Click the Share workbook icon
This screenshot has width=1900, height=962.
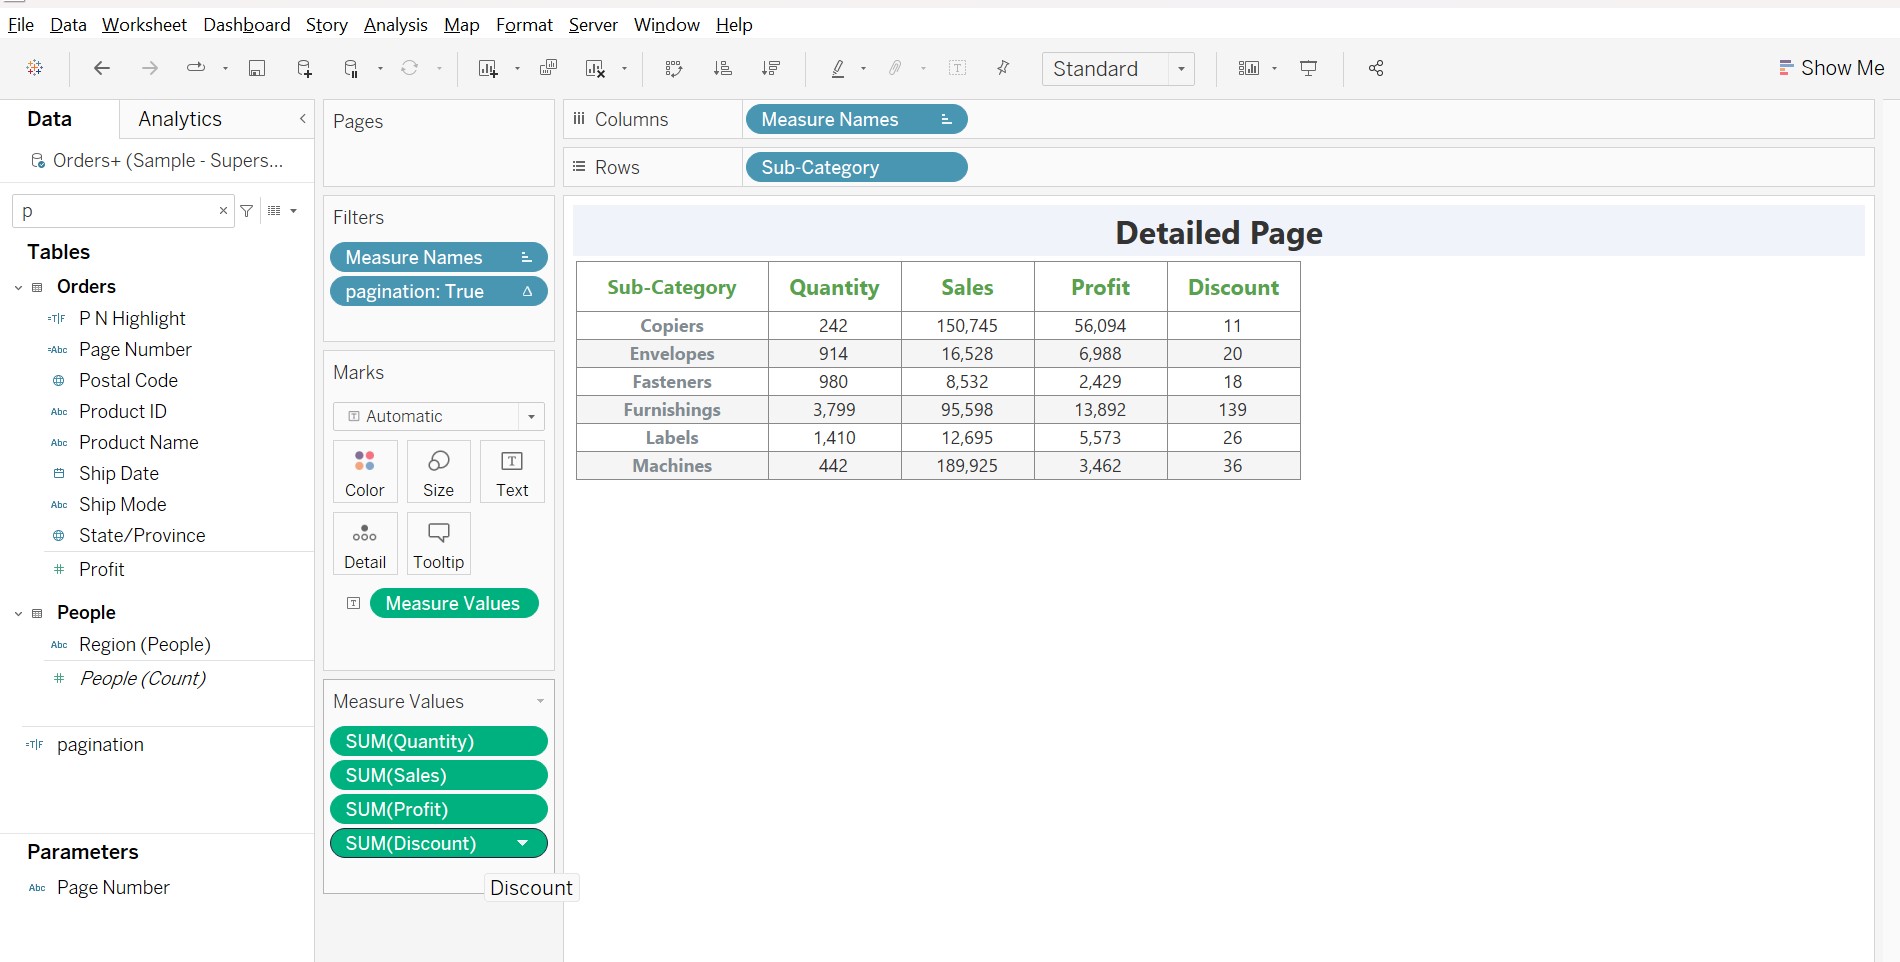point(1376,68)
